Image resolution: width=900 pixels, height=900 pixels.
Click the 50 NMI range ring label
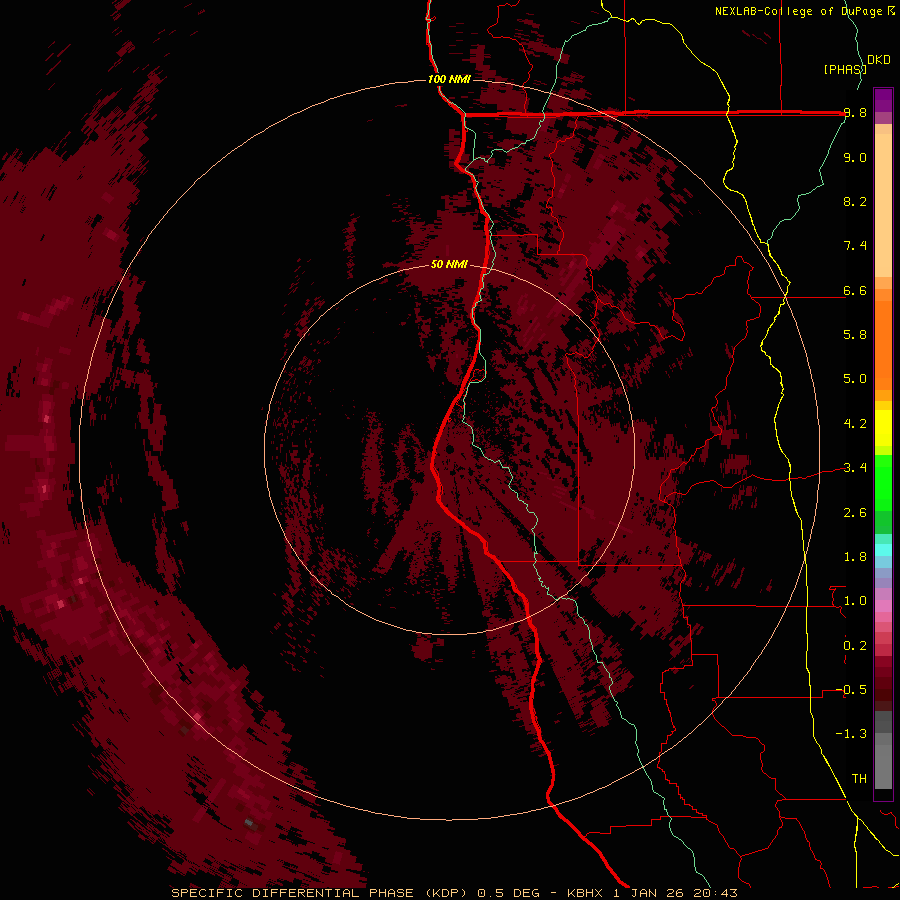tap(449, 264)
